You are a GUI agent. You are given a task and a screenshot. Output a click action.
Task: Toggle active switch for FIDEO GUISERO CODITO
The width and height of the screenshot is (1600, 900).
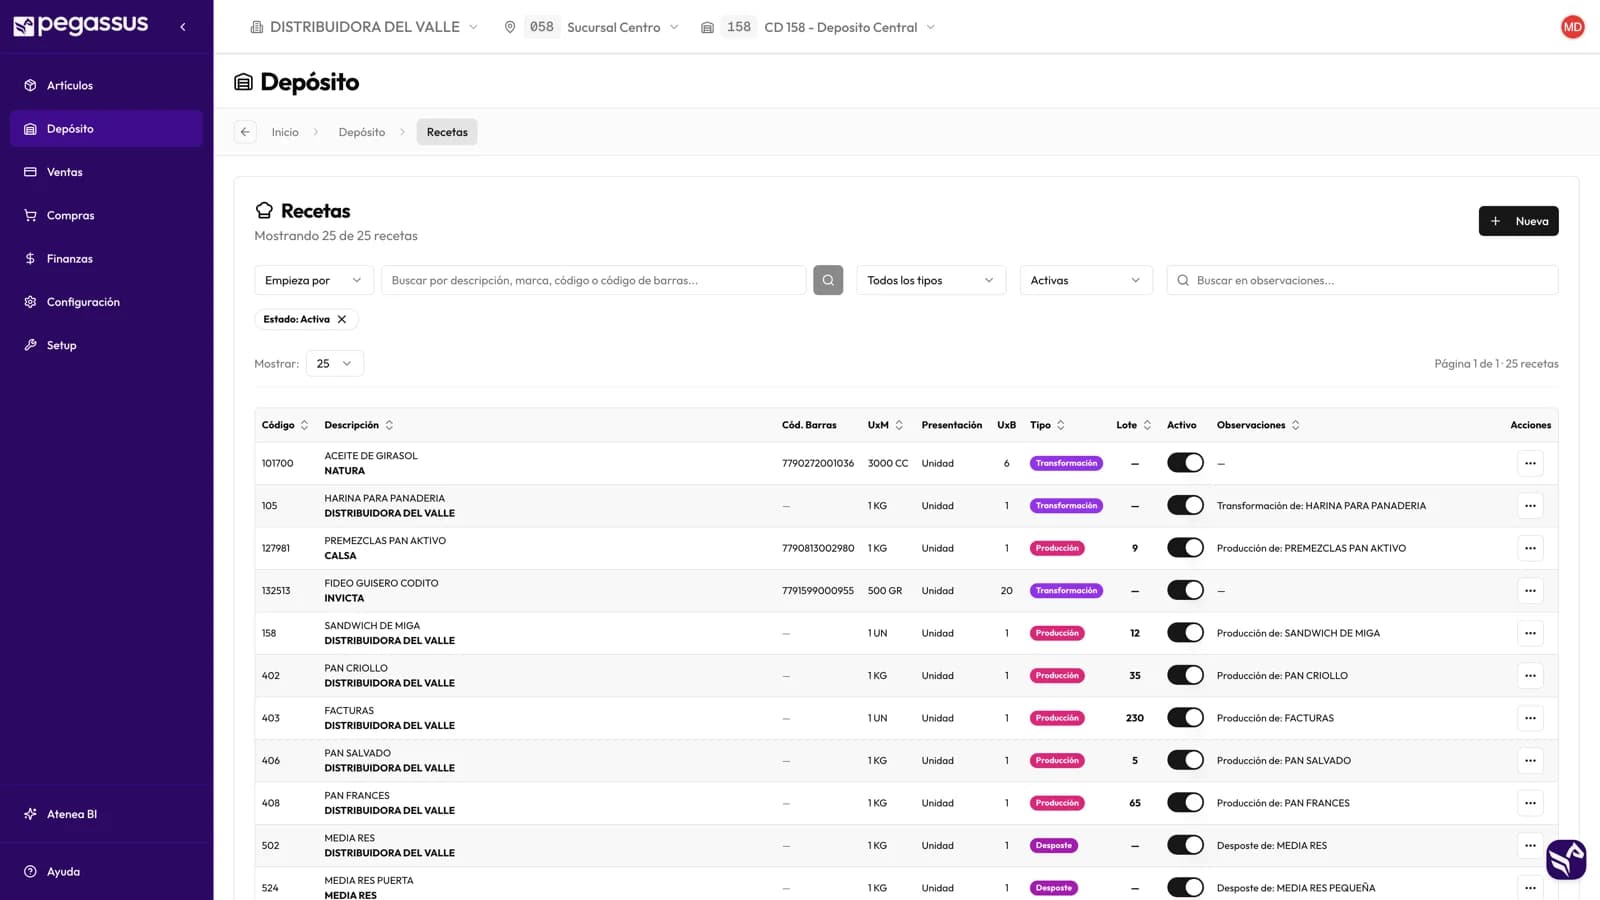(x=1185, y=591)
